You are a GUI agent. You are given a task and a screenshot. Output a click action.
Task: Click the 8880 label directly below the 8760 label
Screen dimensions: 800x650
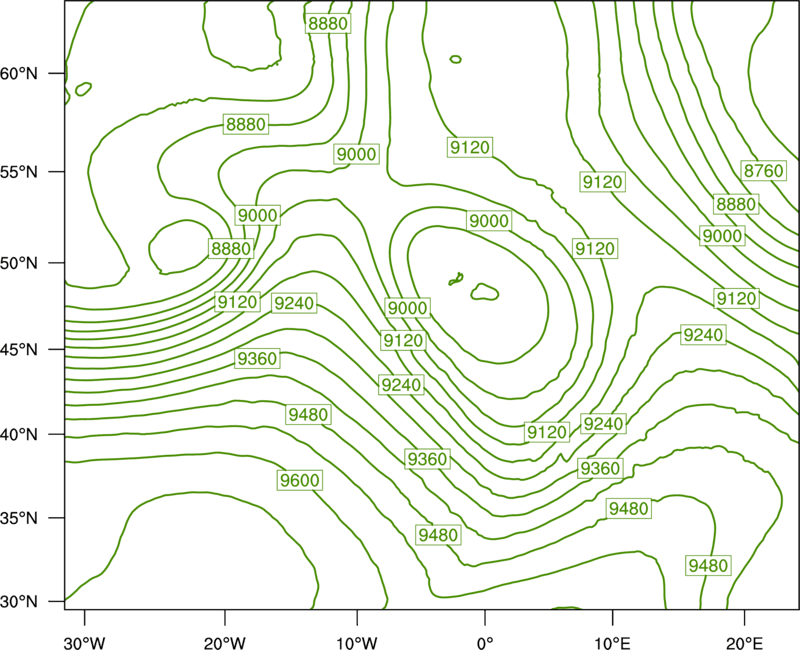coord(736,204)
